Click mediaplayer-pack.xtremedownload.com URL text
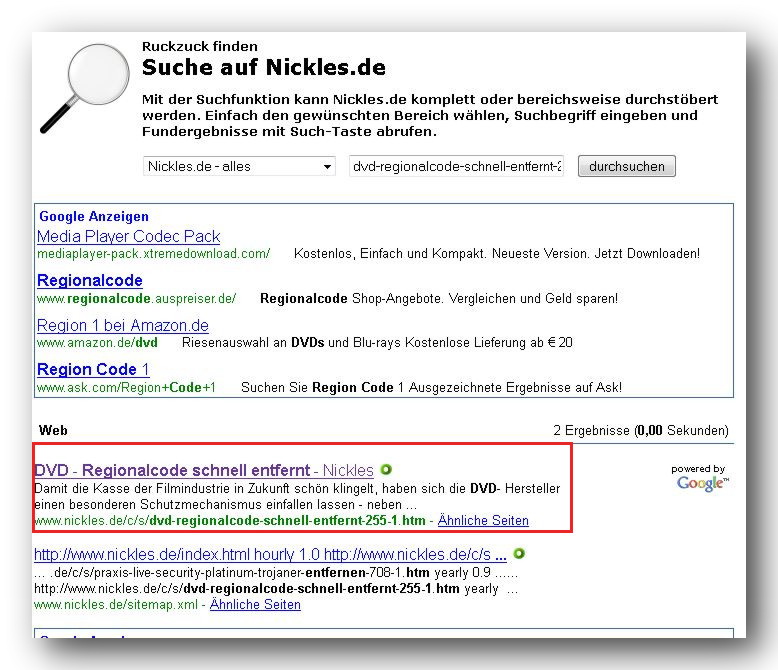The height and width of the screenshot is (670, 778). tap(153, 254)
